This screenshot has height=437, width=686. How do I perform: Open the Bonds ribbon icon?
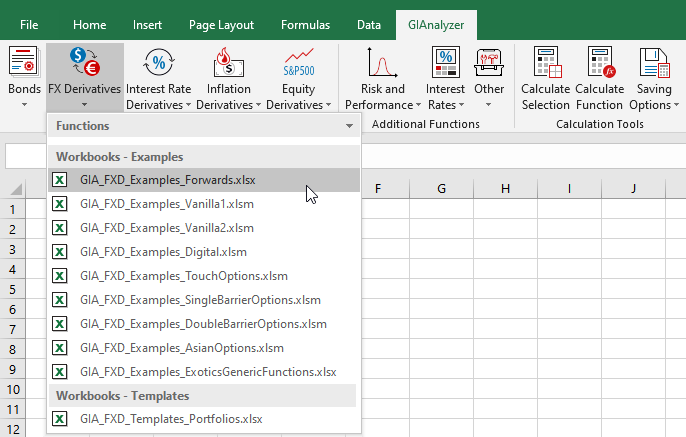click(23, 63)
